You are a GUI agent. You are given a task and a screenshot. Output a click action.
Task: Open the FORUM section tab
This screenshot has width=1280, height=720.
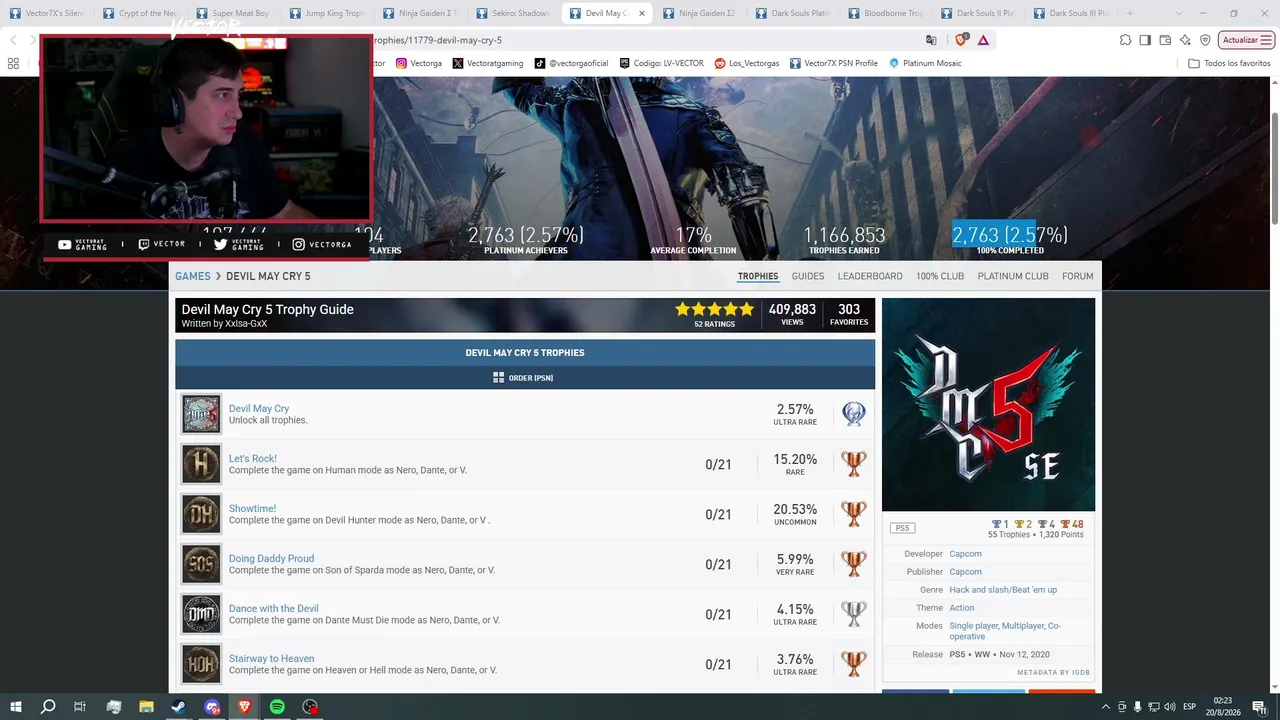click(1078, 276)
